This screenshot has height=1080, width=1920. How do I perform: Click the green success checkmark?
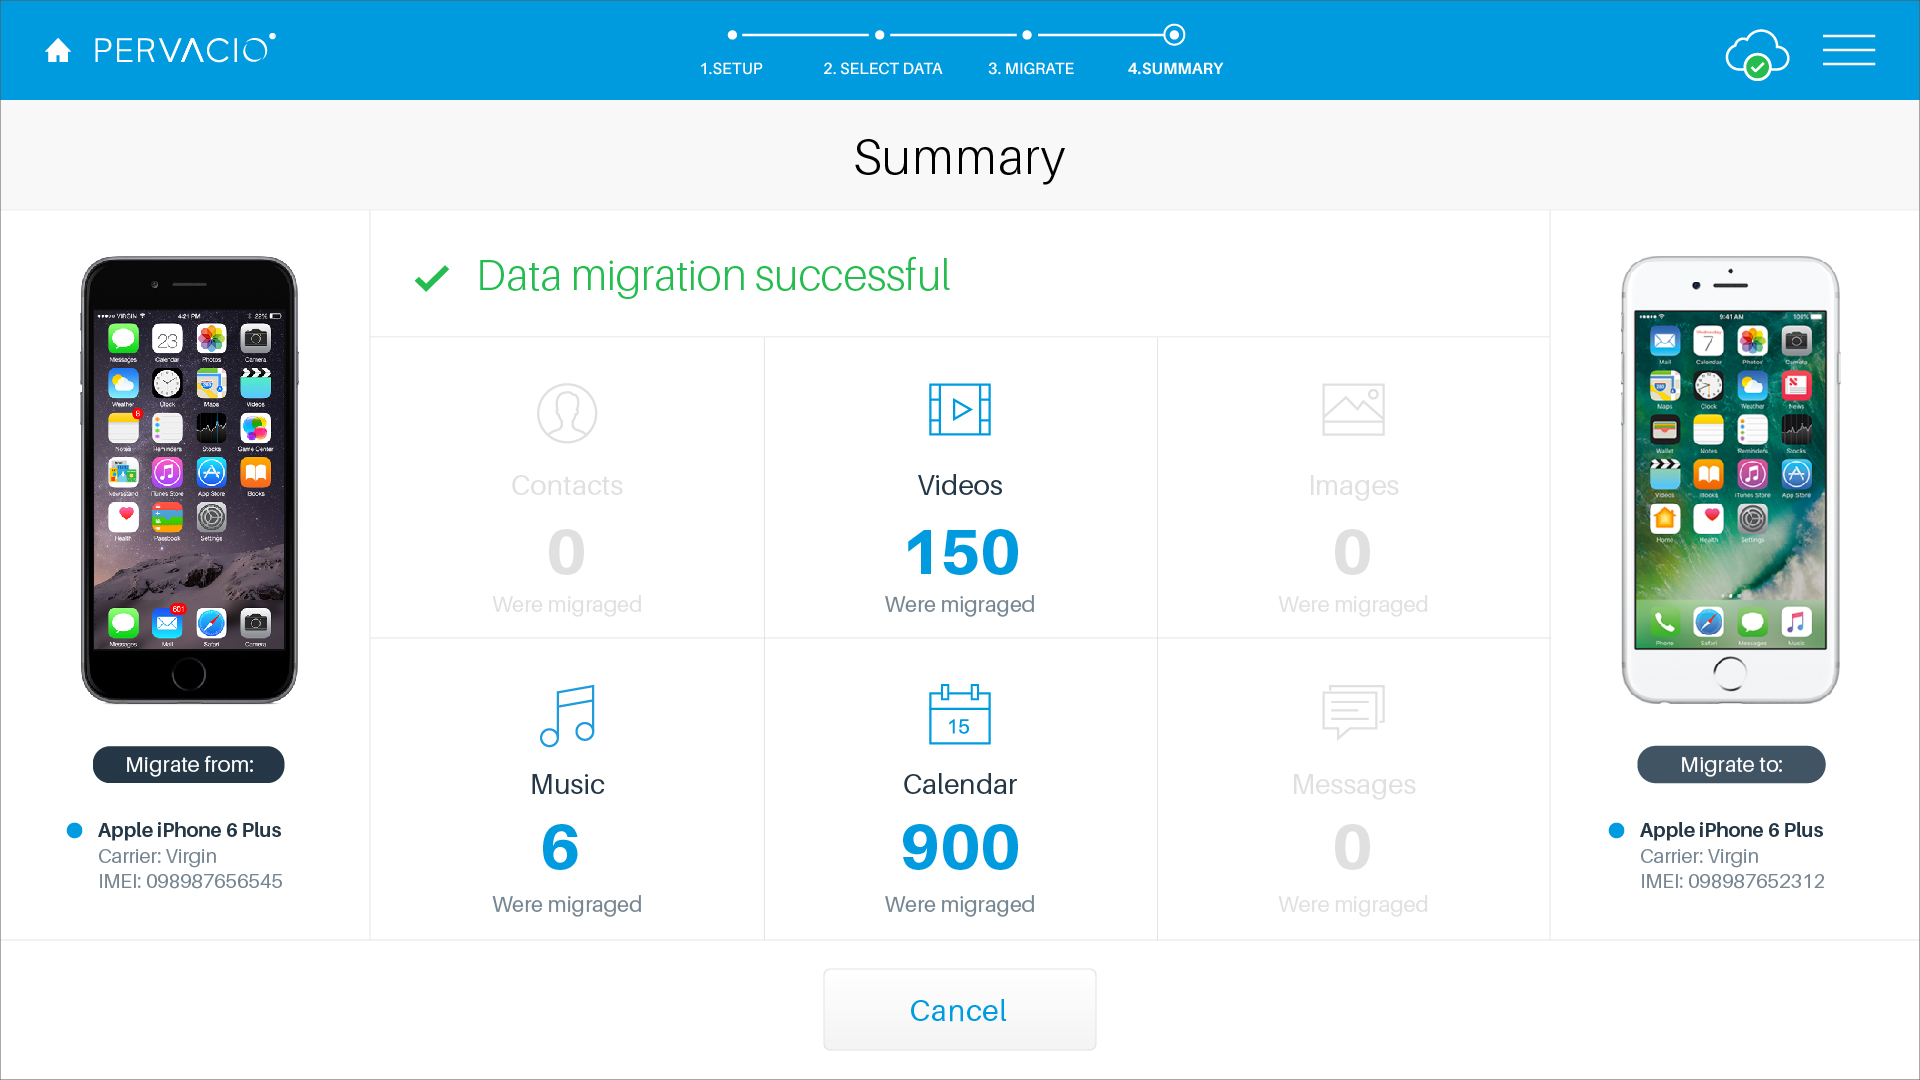pyautogui.click(x=432, y=278)
